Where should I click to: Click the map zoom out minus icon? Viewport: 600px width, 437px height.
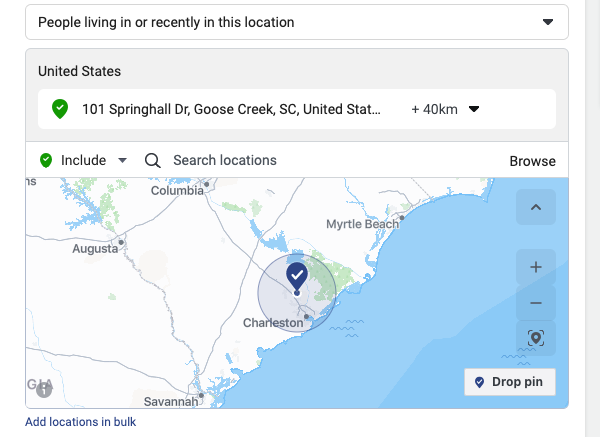(536, 303)
